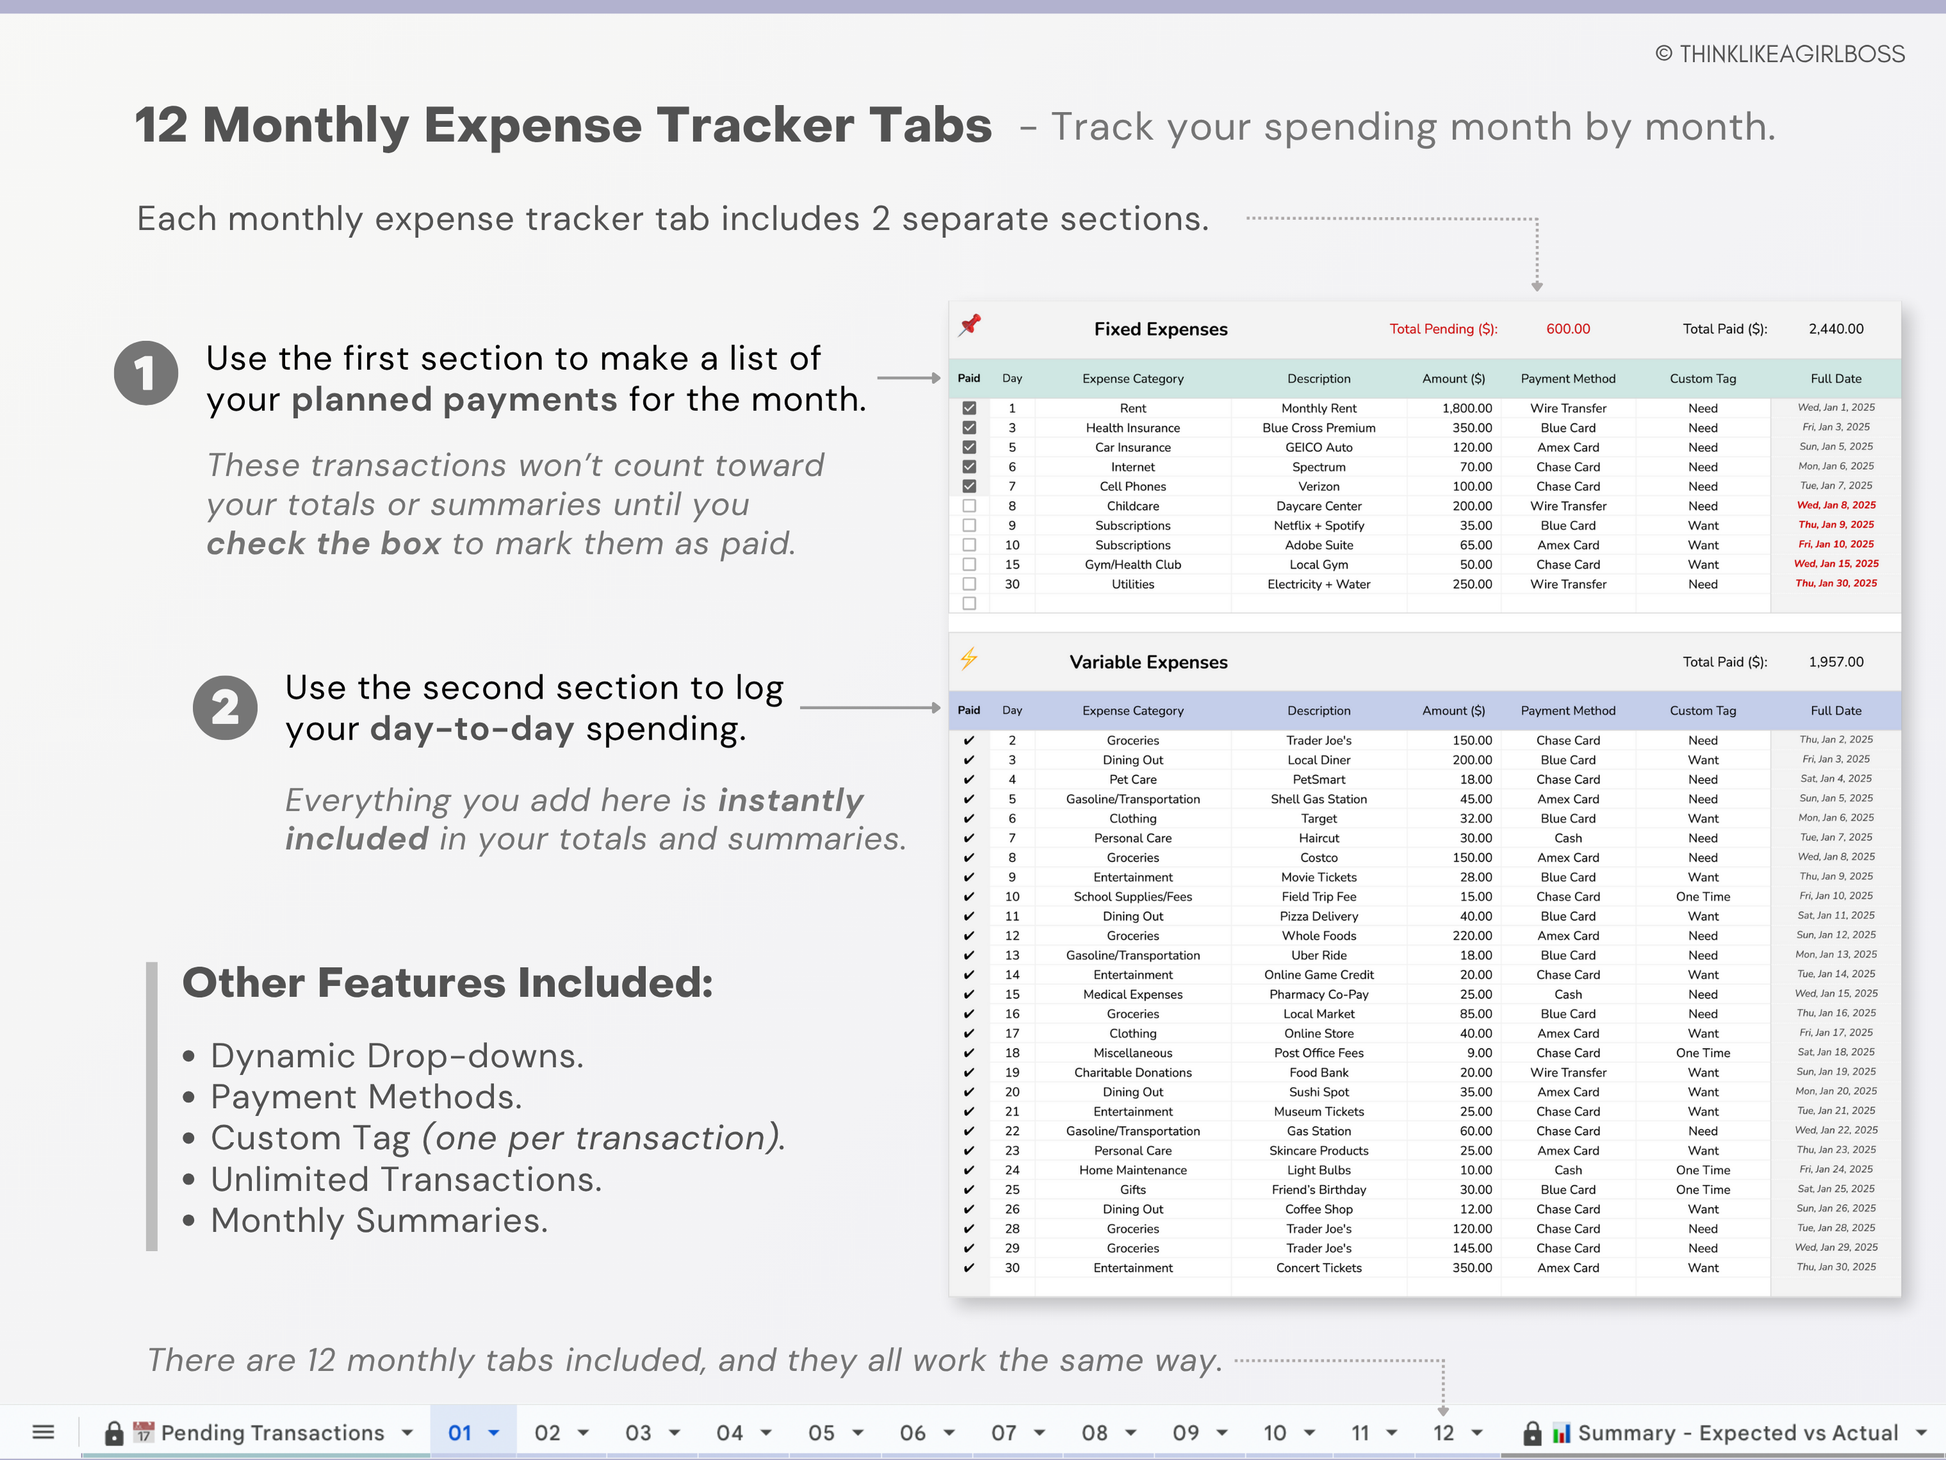This screenshot has height=1460, width=1946.
Task: Uncheck the Rent paid checkbox
Action: click(x=969, y=408)
